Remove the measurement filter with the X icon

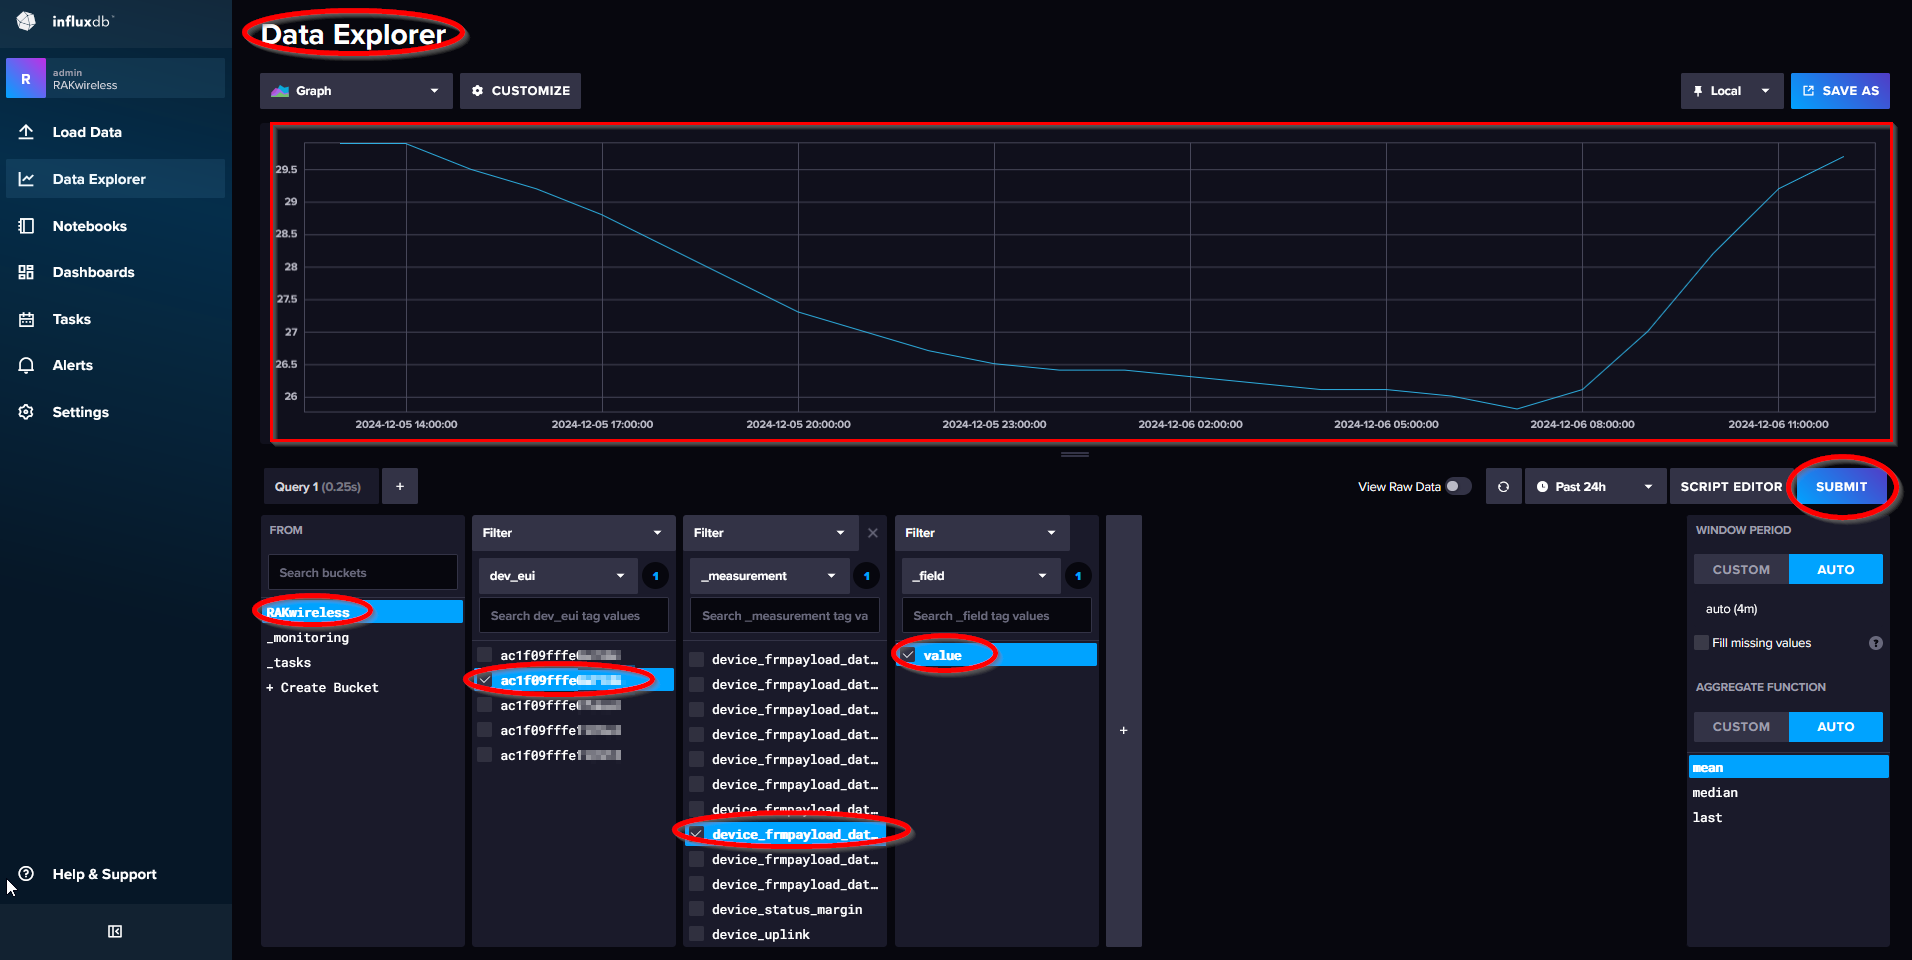[872, 533]
